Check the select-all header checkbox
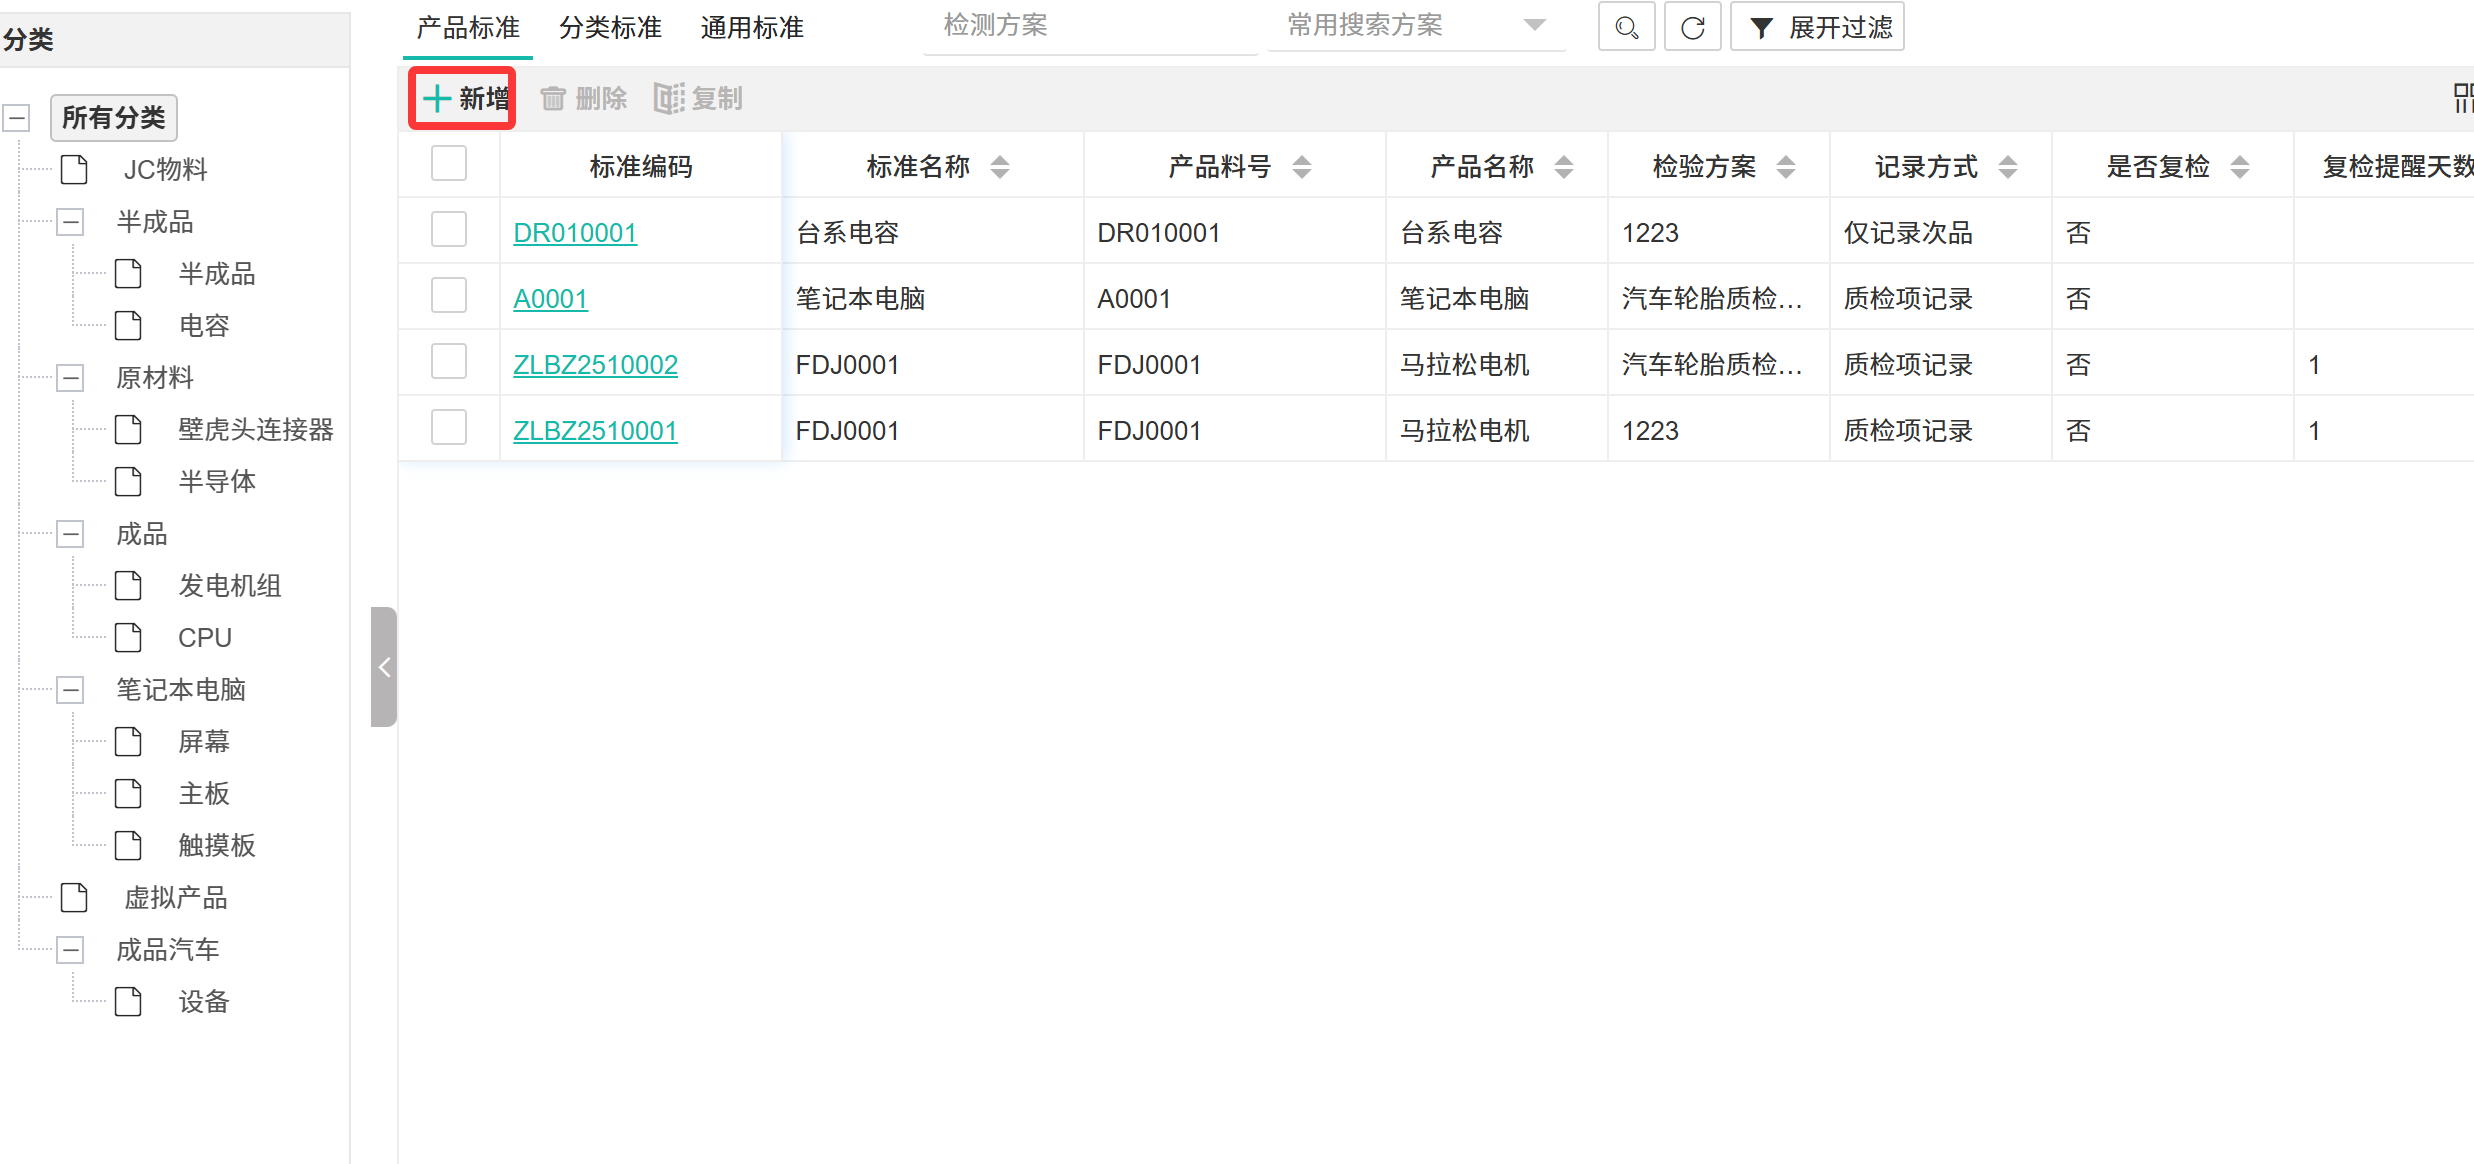2474x1164 pixels. point(449,164)
